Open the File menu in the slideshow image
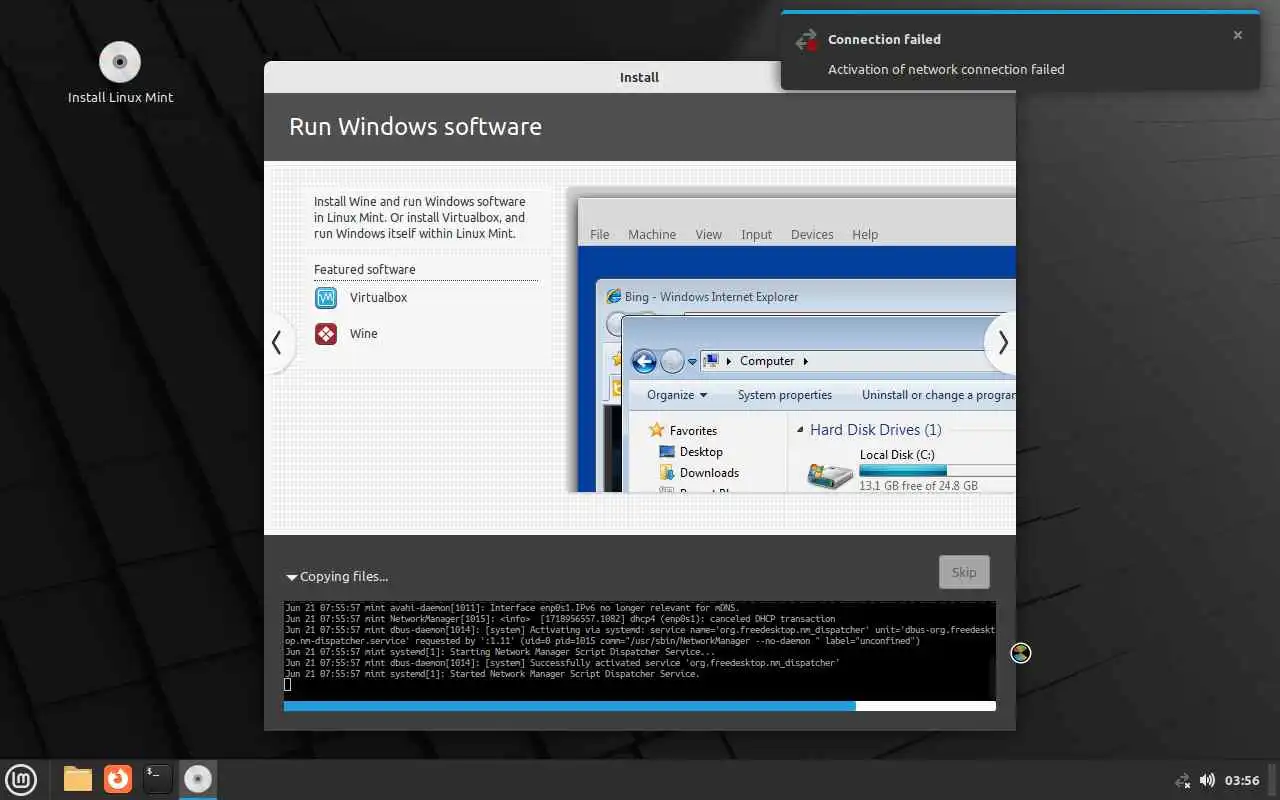Screen dimensions: 1280x800 point(600,235)
